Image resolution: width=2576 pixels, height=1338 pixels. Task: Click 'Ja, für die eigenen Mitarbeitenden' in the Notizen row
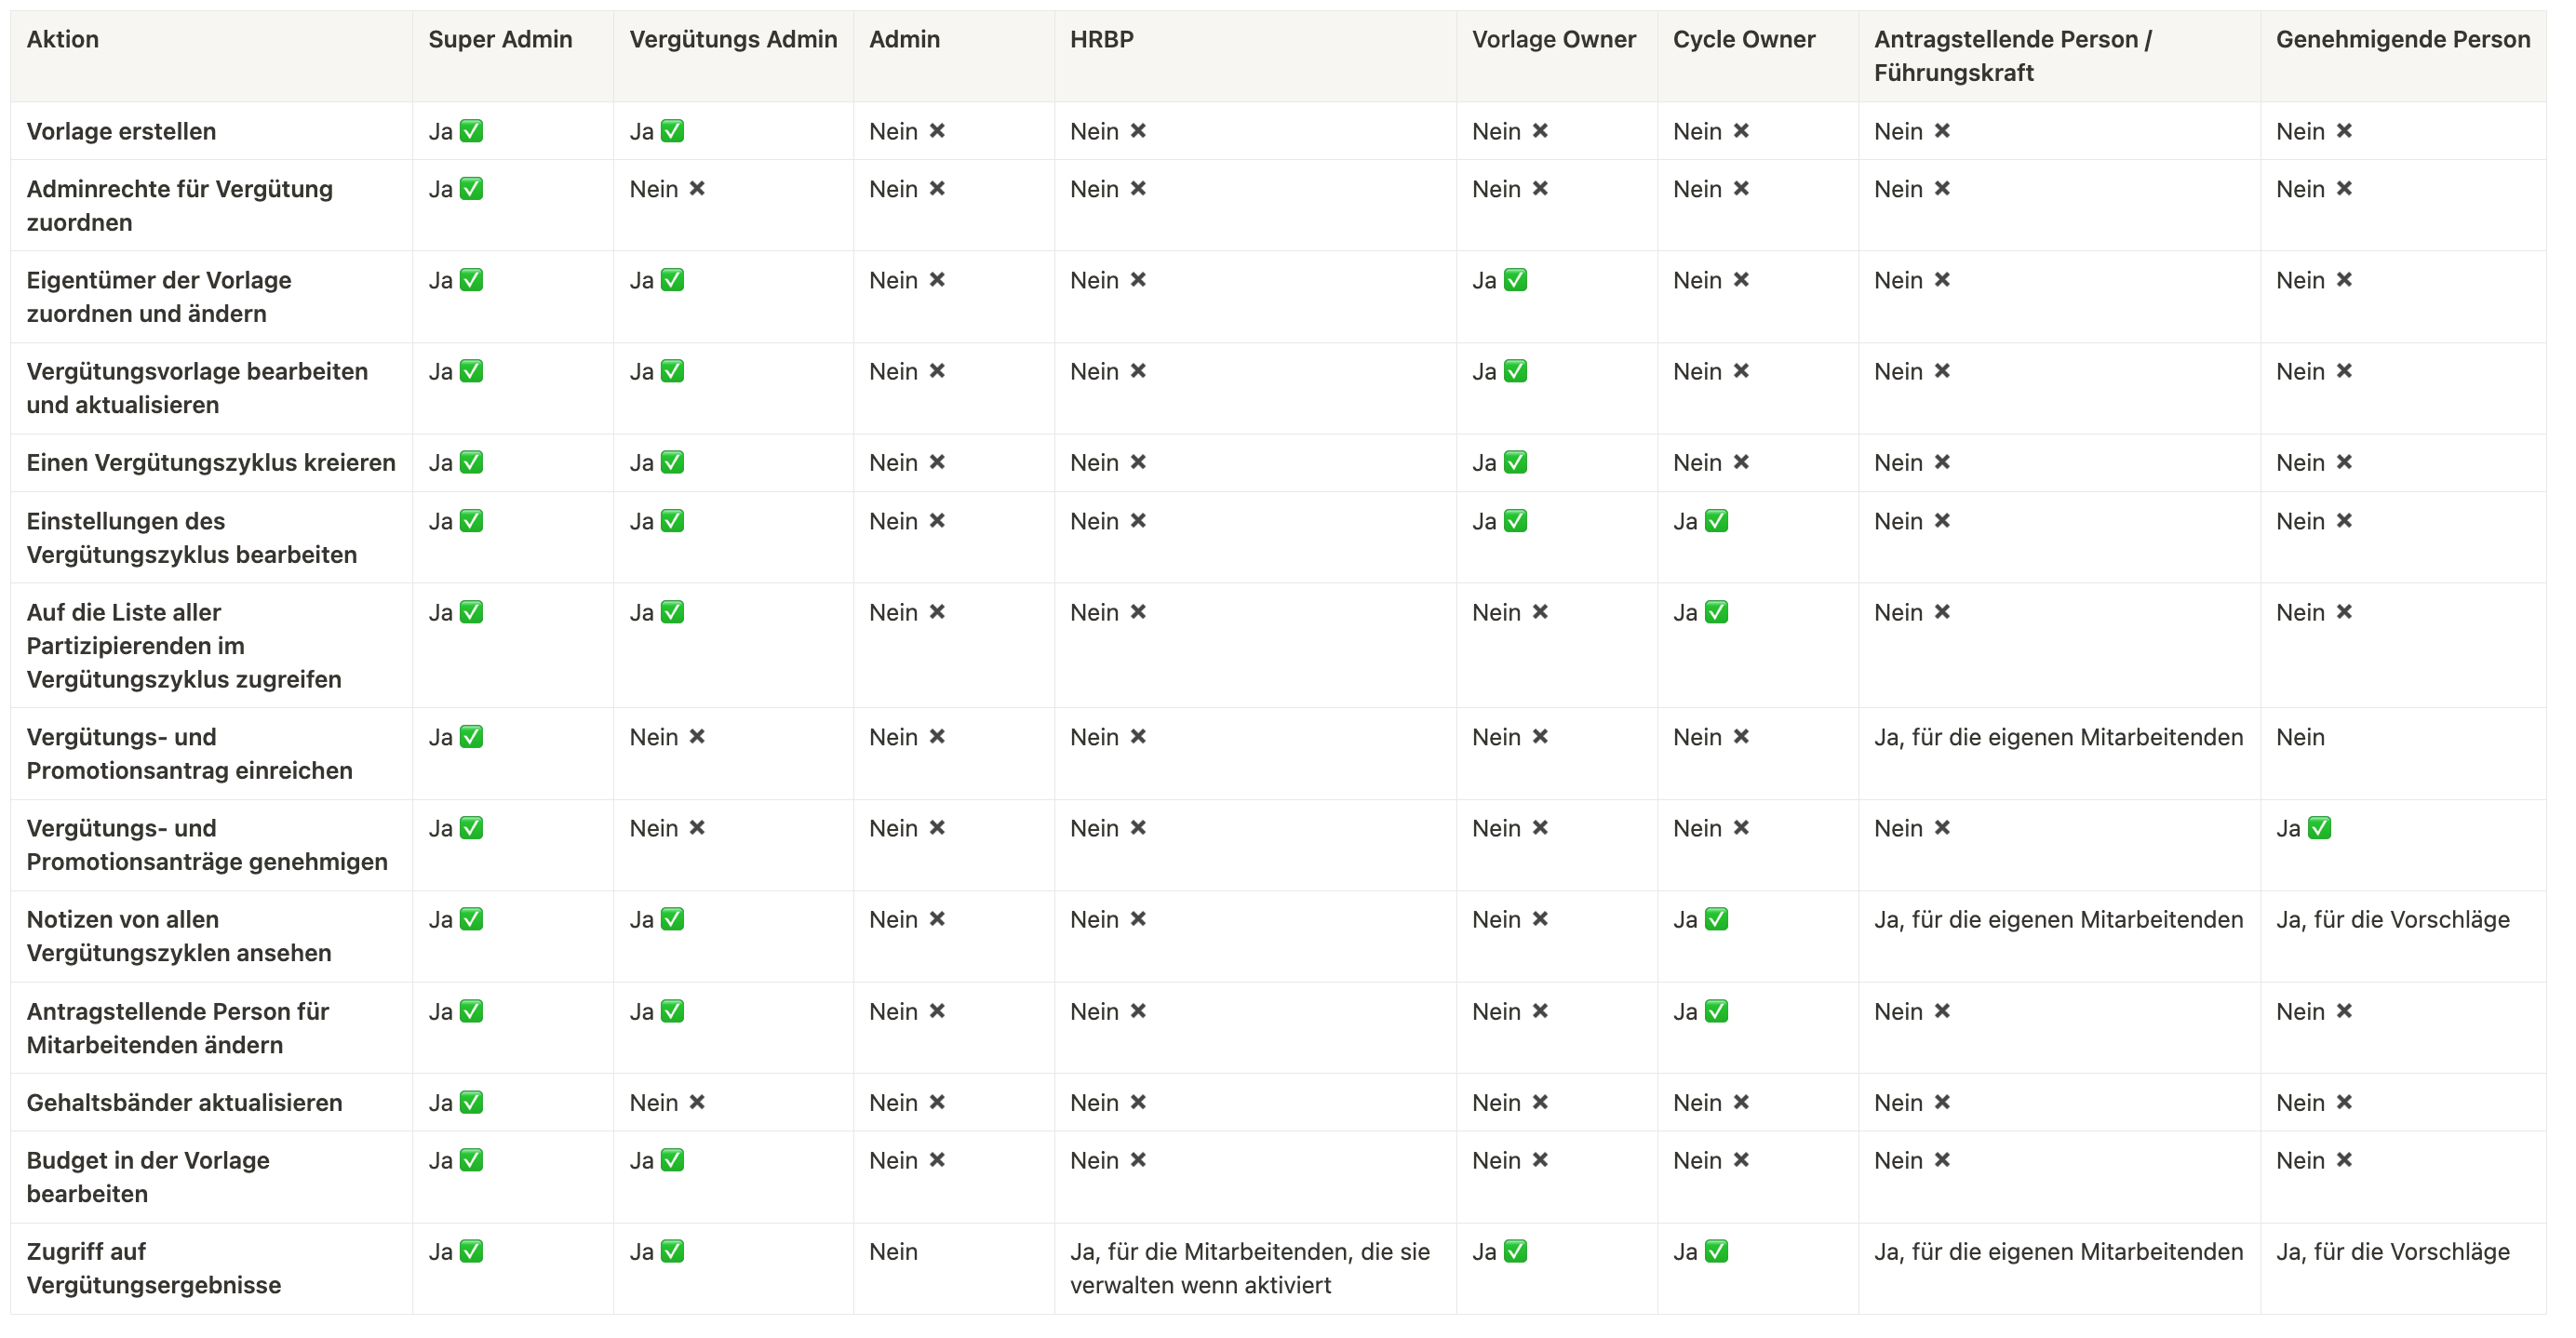2058,920
